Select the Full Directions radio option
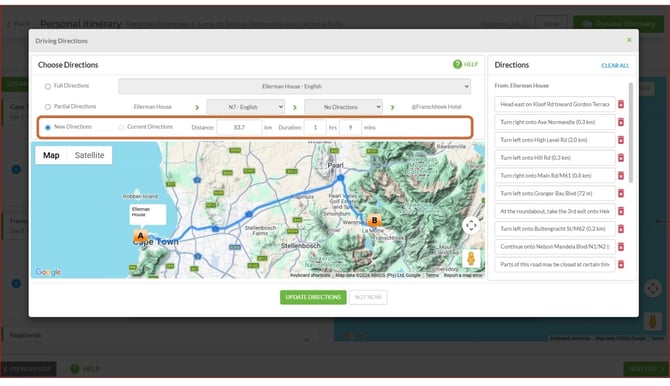Image resolution: width=670 pixels, height=386 pixels. tap(47, 86)
